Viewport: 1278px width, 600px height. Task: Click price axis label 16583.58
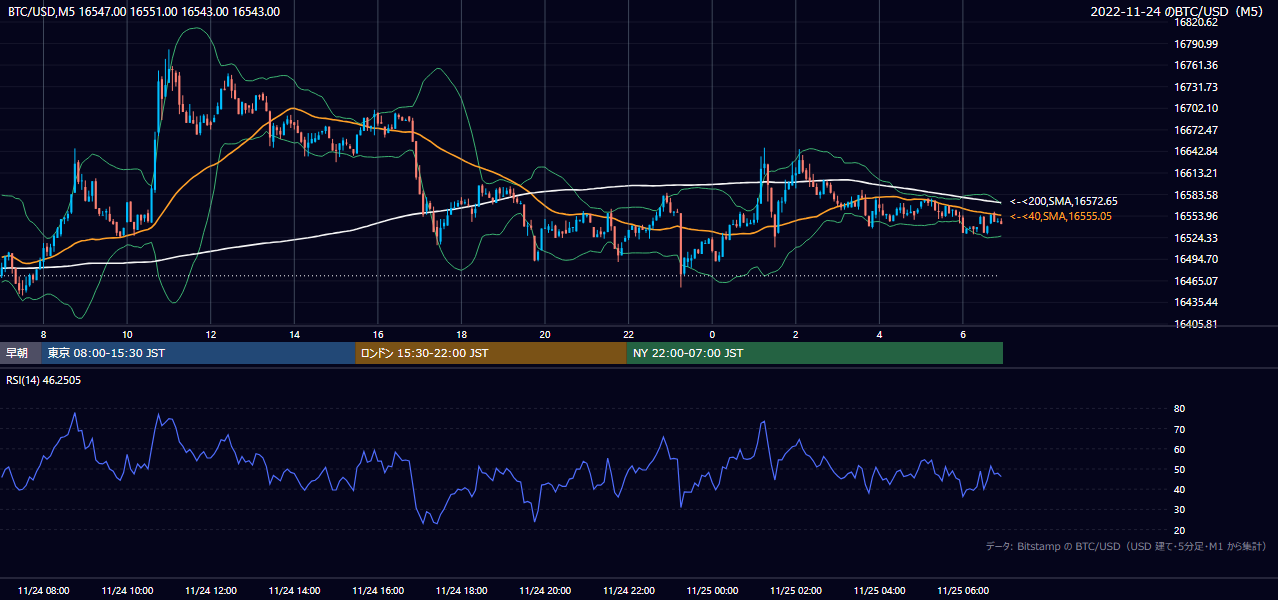[x=1195, y=195]
